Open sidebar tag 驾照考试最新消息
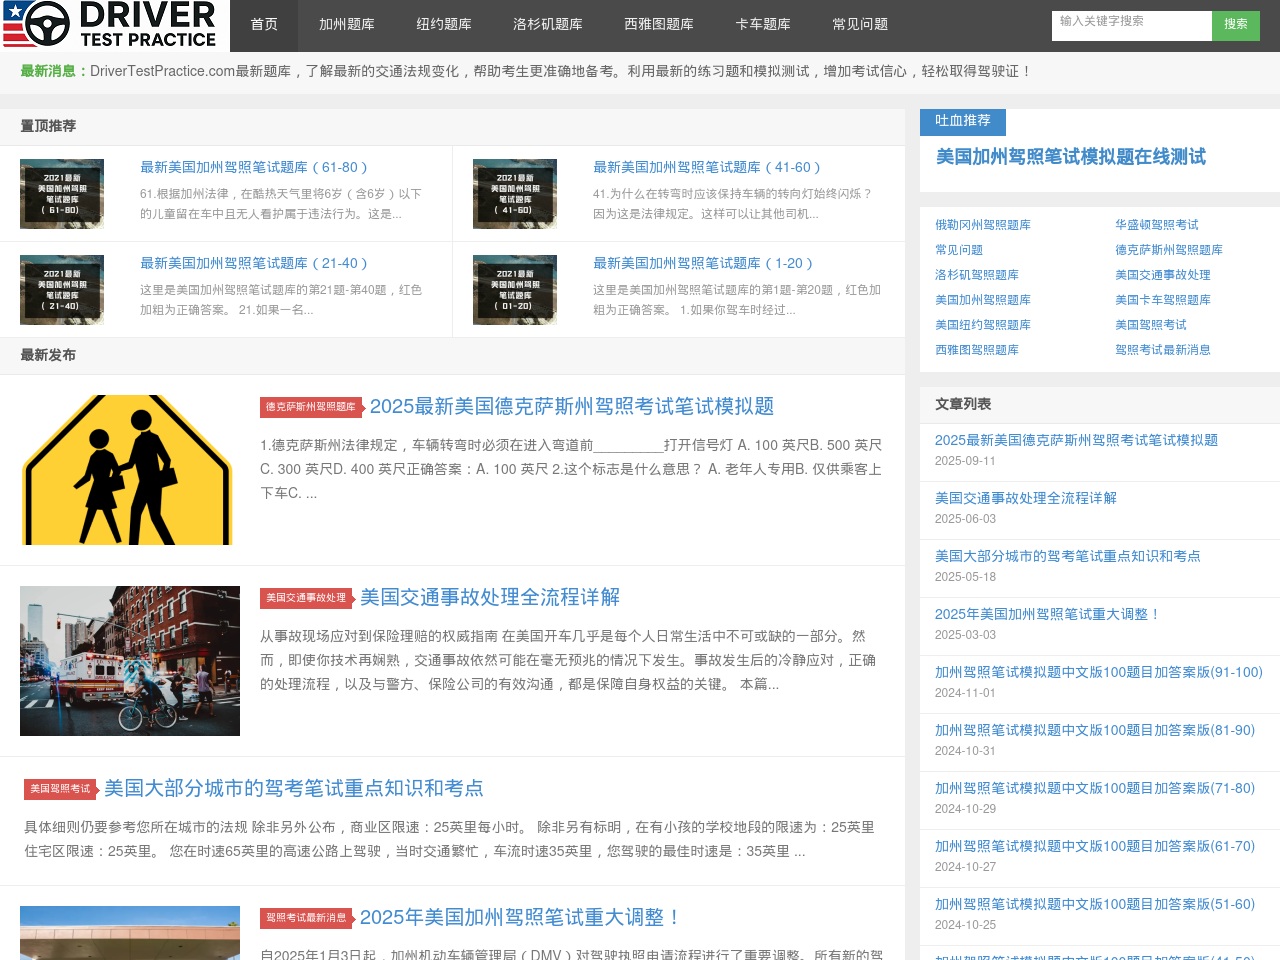This screenshot has height=960, width=1280. tap(1163, 350)
